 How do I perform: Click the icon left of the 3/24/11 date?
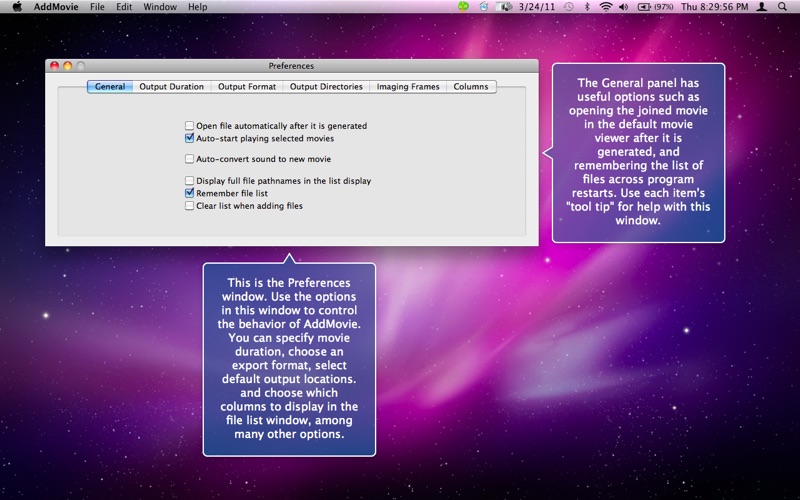coord(504,7)
